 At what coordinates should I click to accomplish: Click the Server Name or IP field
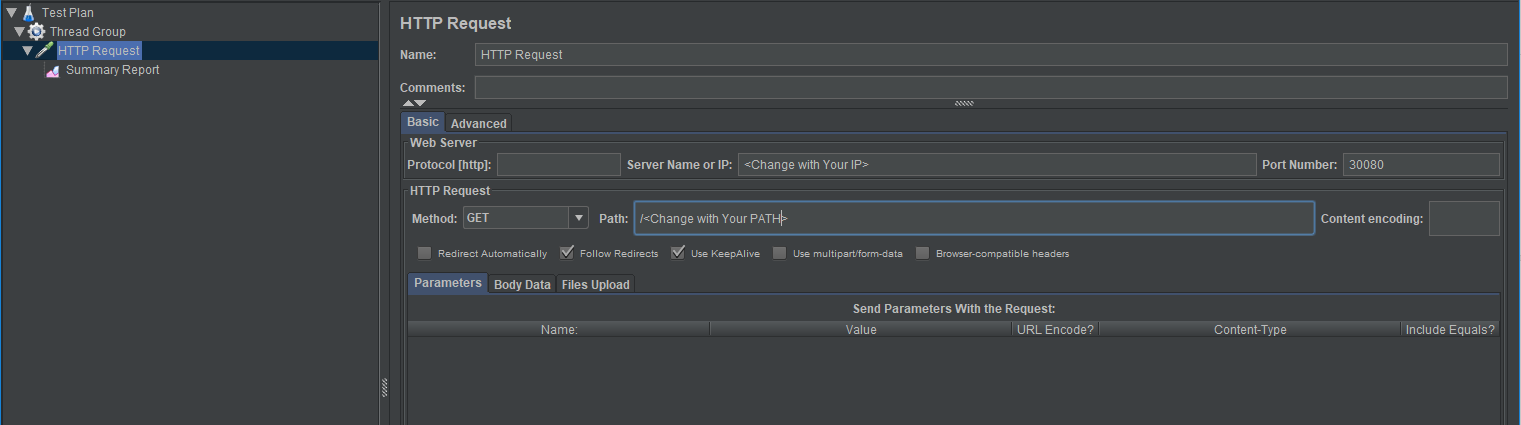coord(996,165)
